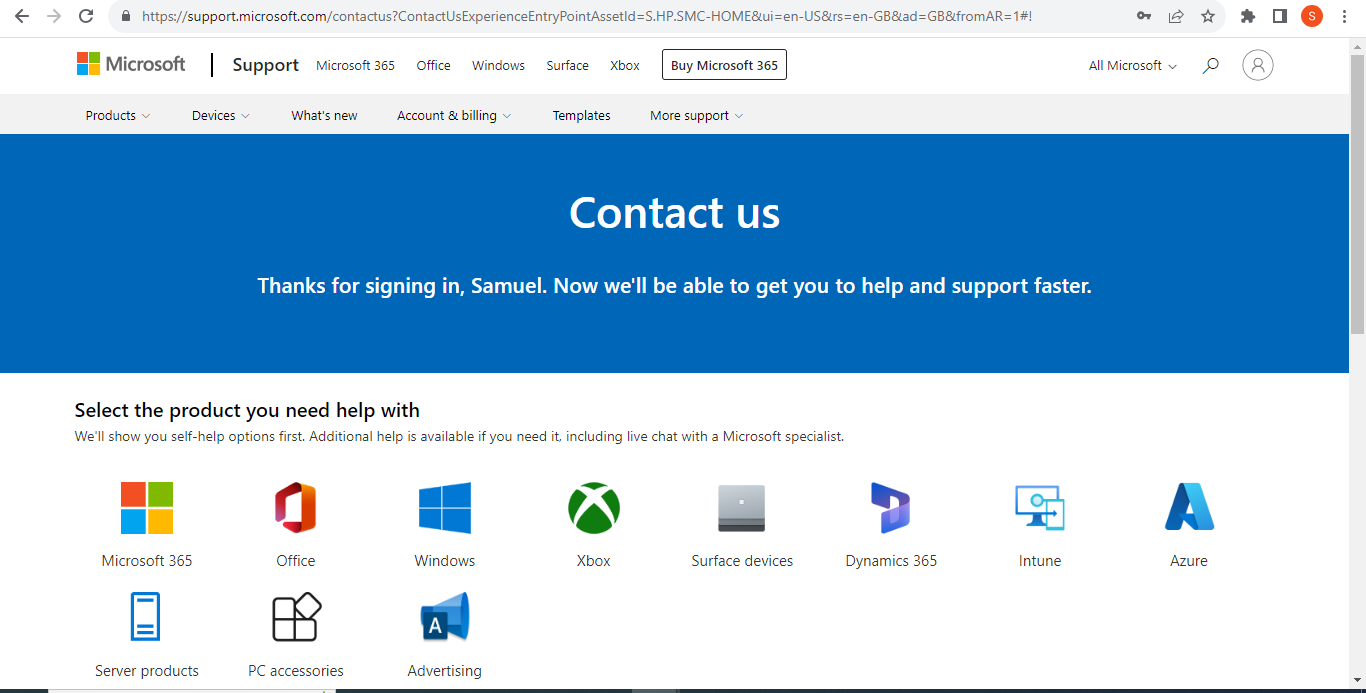
Task: Select the Windows product icon
Action: pyautogui.click(x=445, y=508)
